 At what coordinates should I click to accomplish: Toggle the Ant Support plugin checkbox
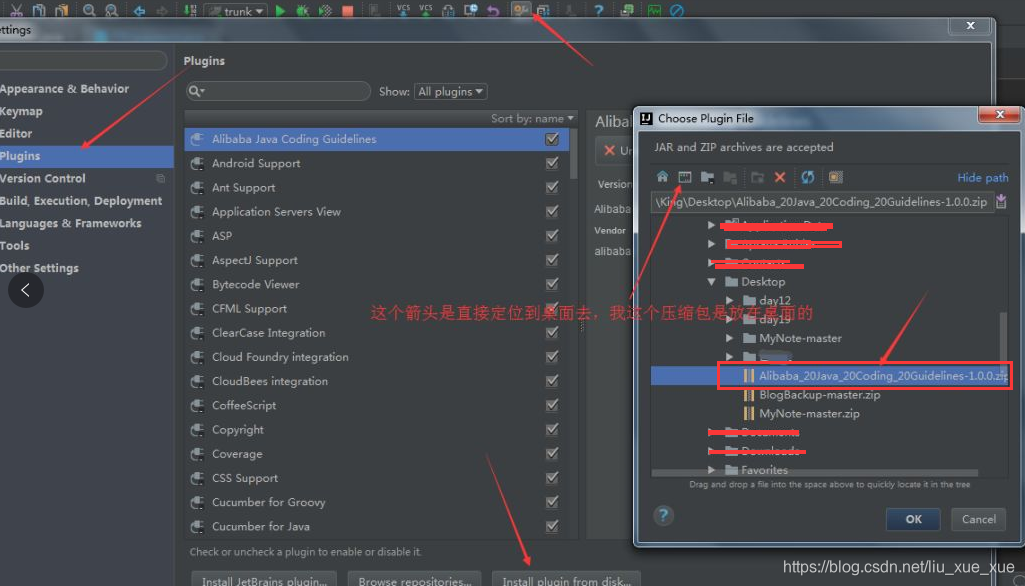552,187
